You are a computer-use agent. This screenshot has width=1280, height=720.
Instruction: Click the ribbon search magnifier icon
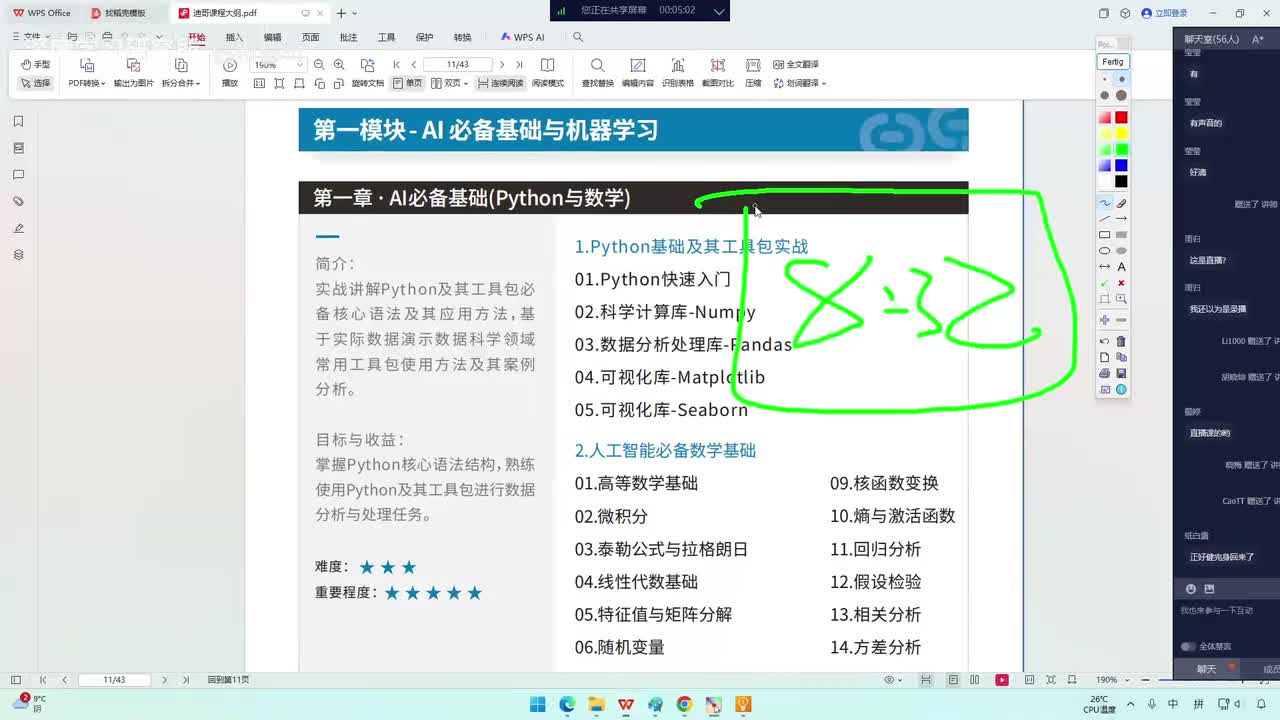[x=577, y=37]
